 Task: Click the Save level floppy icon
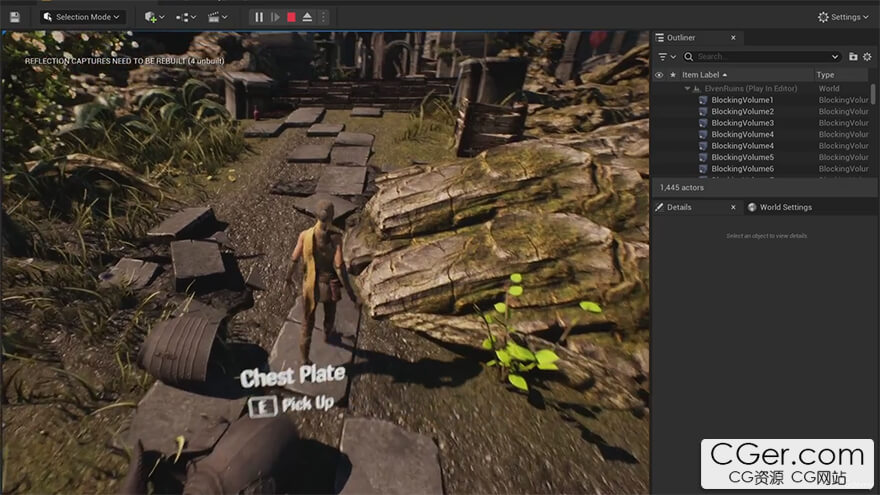click(15, 17)
